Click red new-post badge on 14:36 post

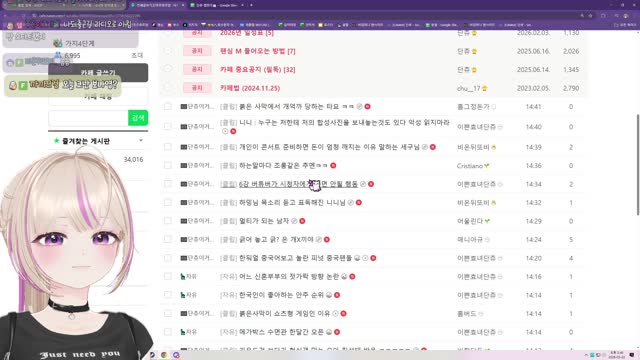pos(333,165)
